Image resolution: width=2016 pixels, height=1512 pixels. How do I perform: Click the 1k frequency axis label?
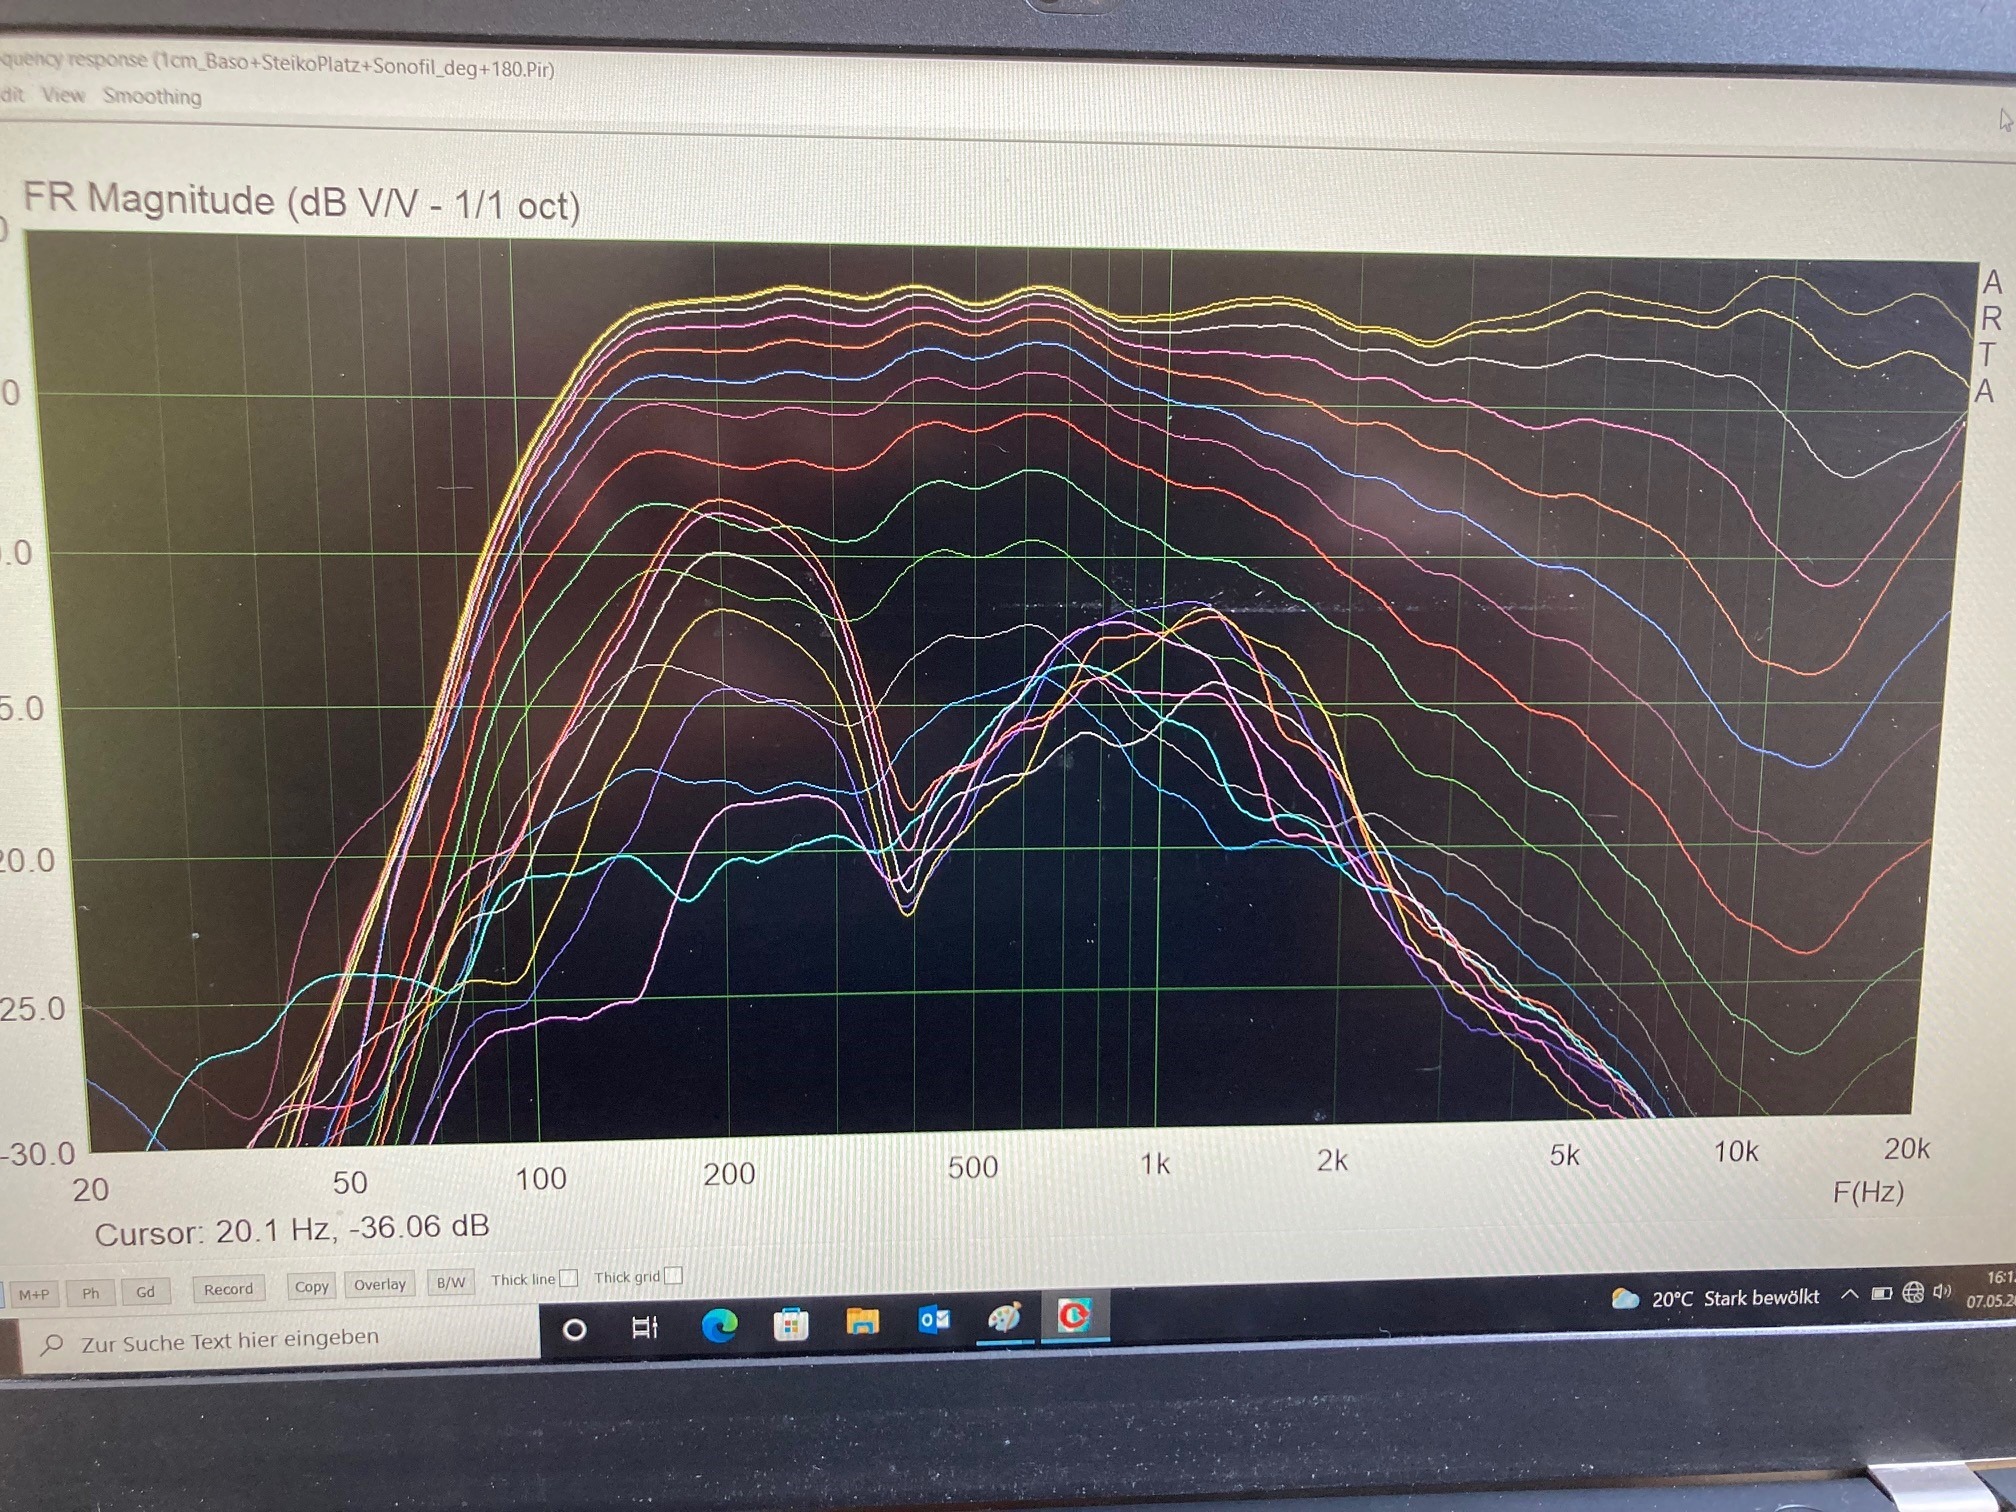[1155, 1164]
